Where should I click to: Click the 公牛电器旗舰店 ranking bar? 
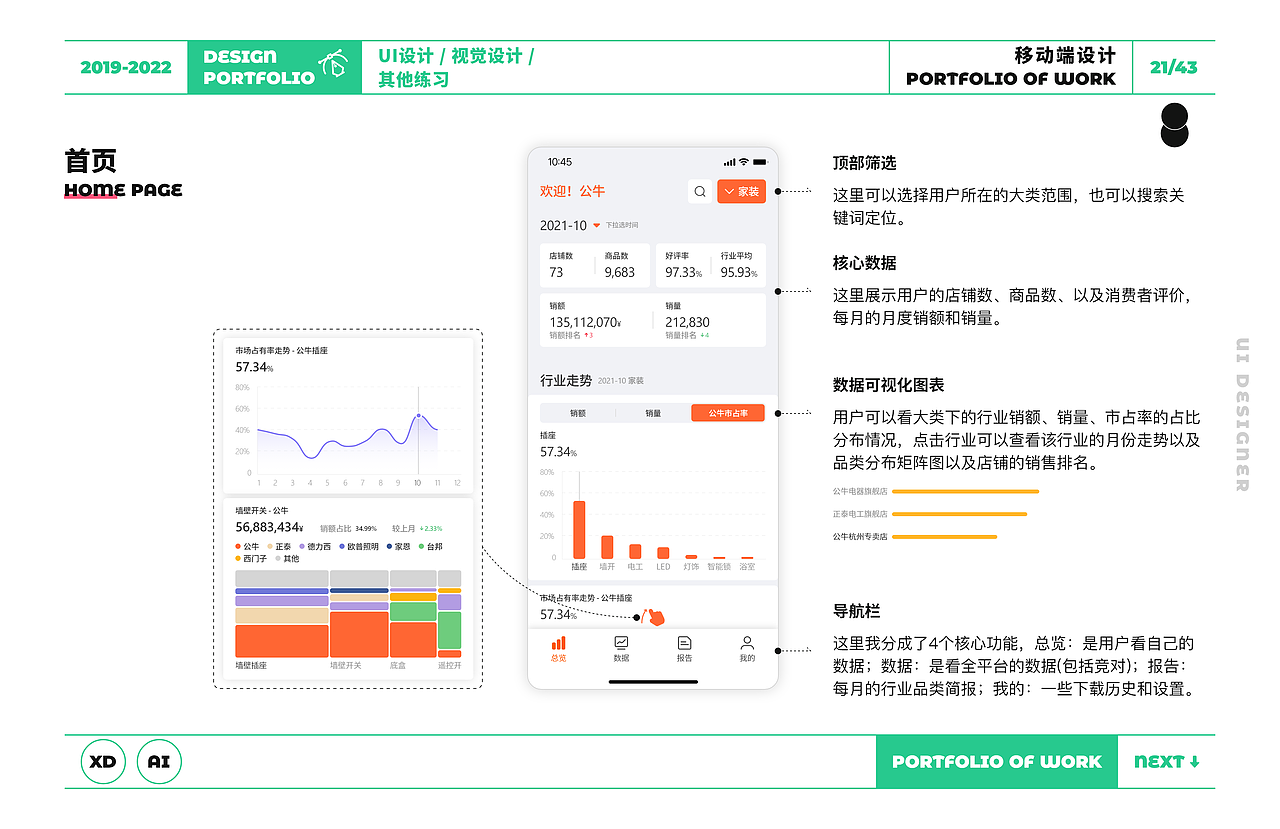click(x=965, y=491)
